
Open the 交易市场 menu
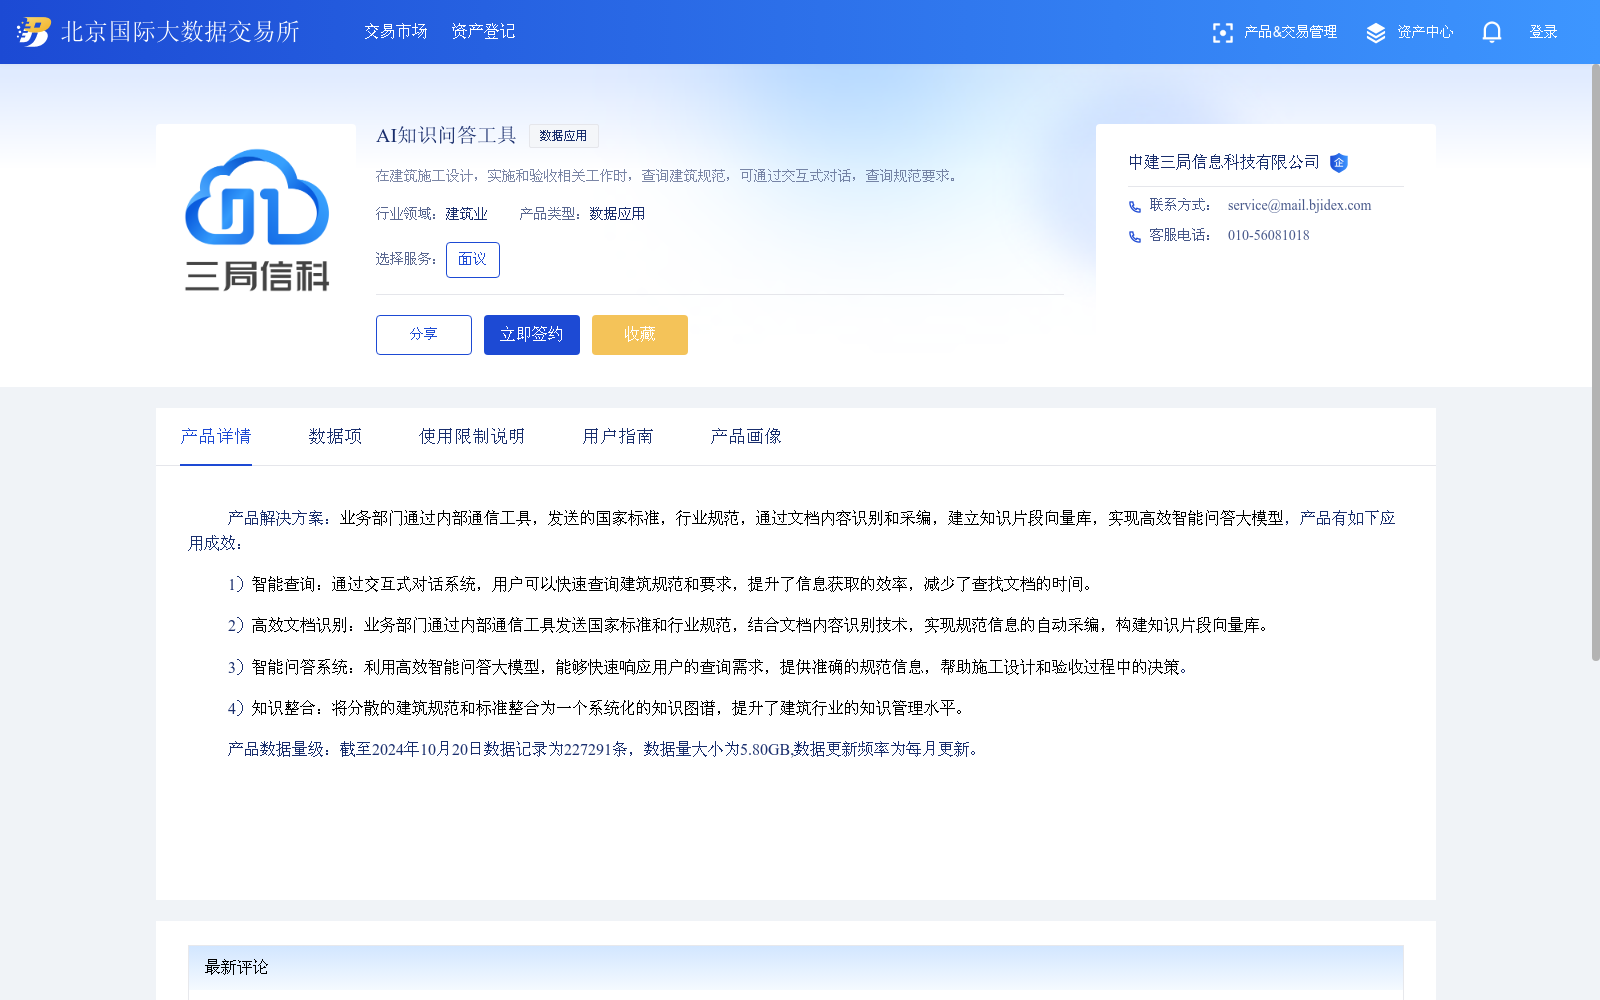point(396,32)
